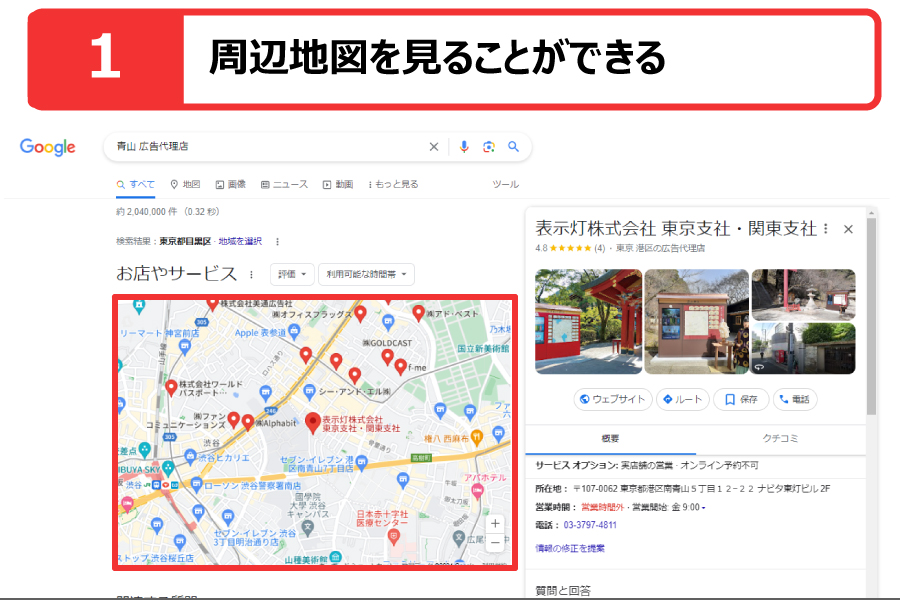900x600 pixels.
Task: Start voice search with the microphone icon
Action: pos(464,147)
